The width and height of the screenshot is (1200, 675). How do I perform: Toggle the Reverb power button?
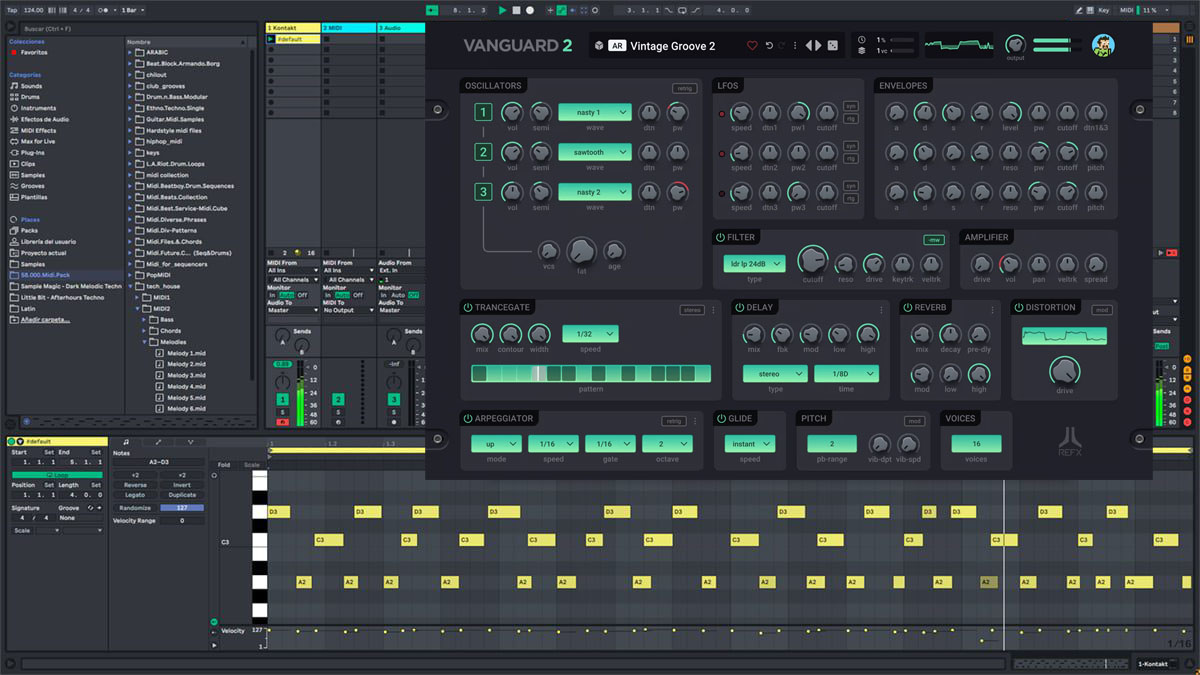[x=907, y=307]
